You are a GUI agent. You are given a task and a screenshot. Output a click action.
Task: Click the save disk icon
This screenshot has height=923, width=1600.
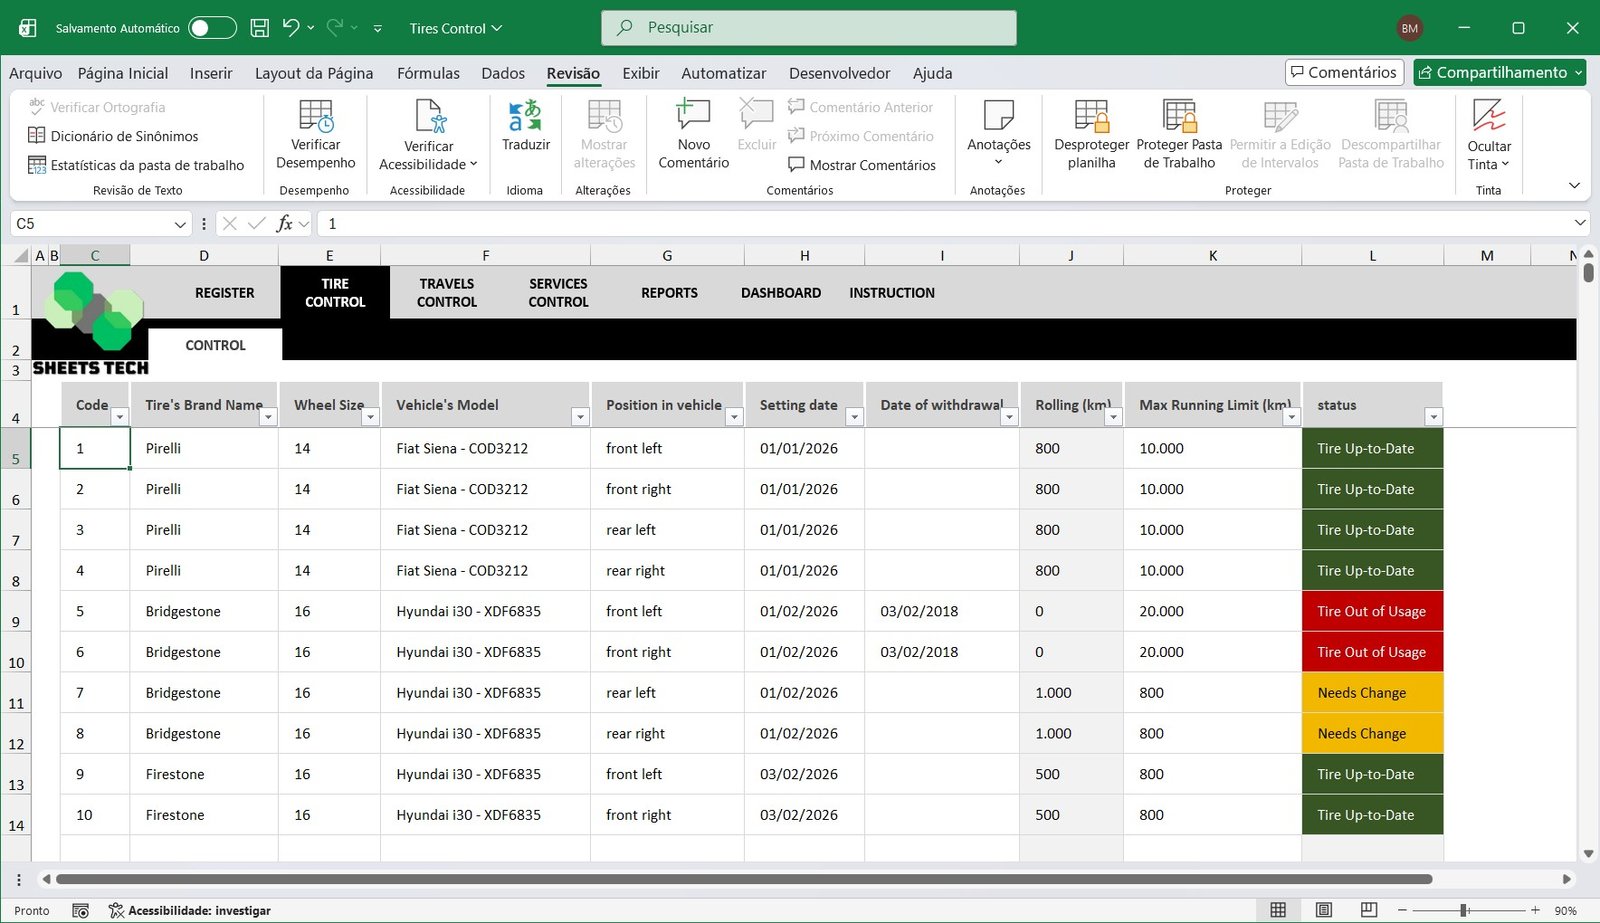click(259, 28)
